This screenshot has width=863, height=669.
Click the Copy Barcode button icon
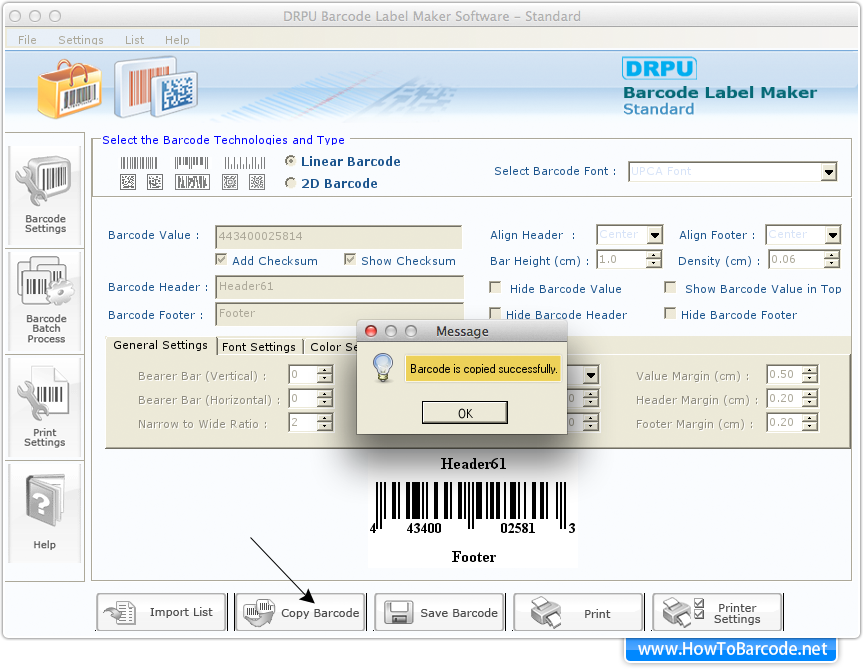click(259, 612)
